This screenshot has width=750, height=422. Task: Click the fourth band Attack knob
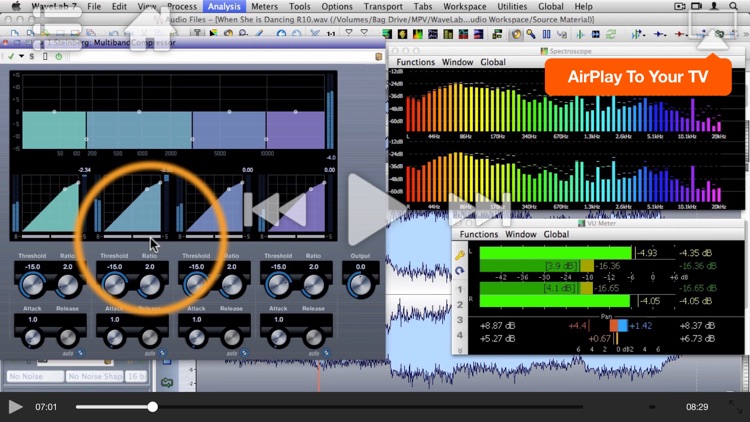click(278, 338)
